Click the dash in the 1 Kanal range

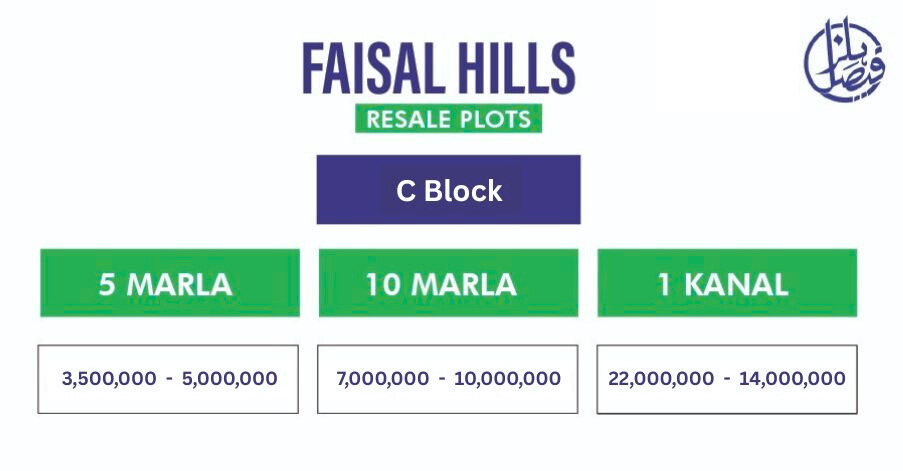[727, 379]
